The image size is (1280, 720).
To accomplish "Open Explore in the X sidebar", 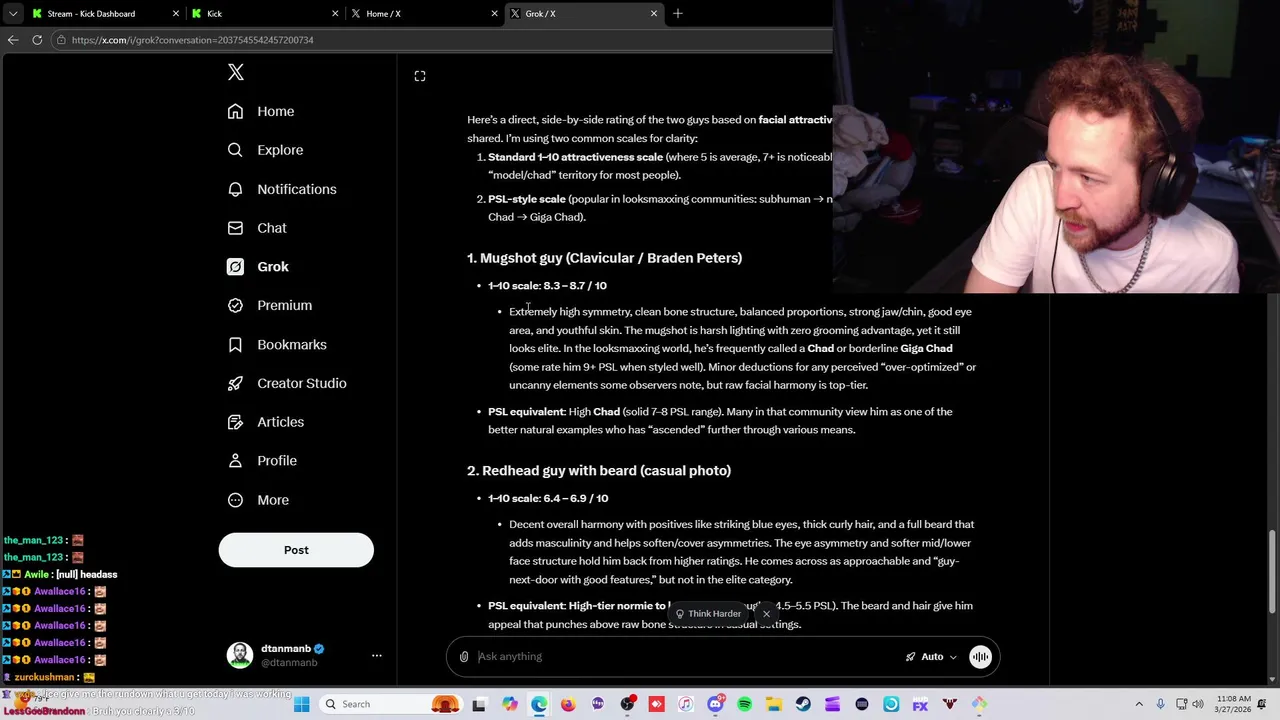I will tap(265, 150).
